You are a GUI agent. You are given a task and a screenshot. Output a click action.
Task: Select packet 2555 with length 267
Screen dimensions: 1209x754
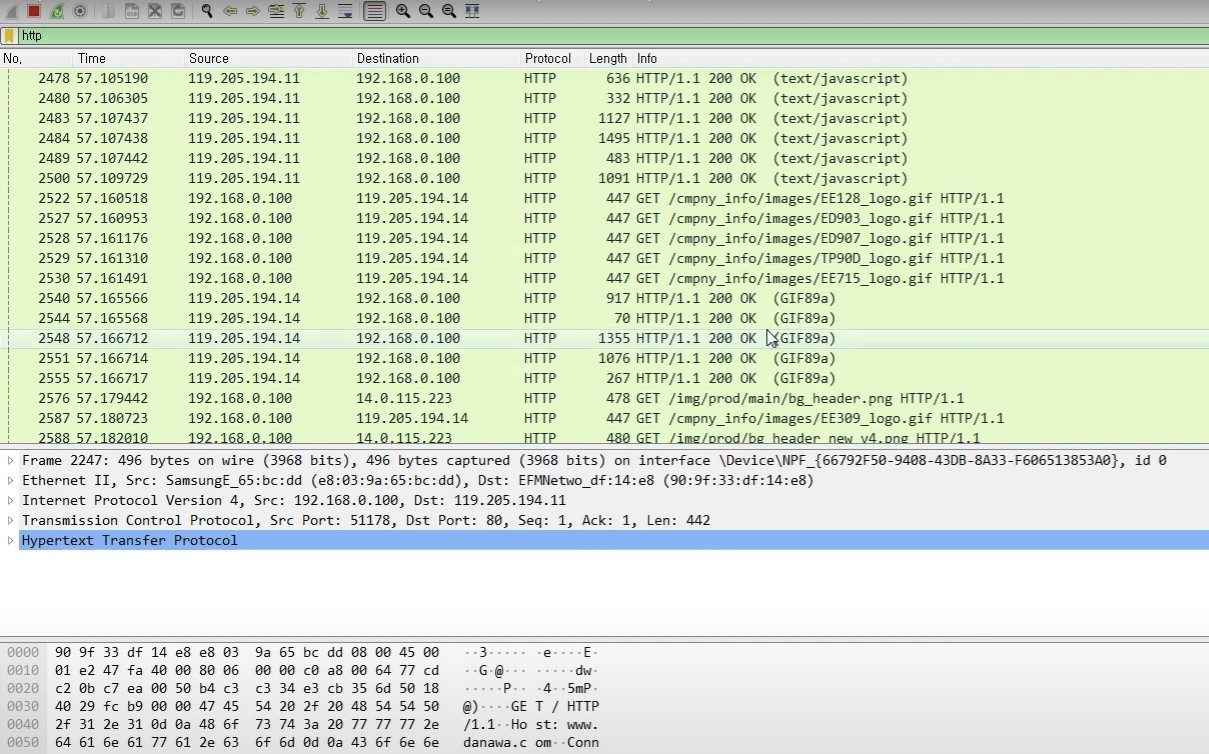pos(604,378)
